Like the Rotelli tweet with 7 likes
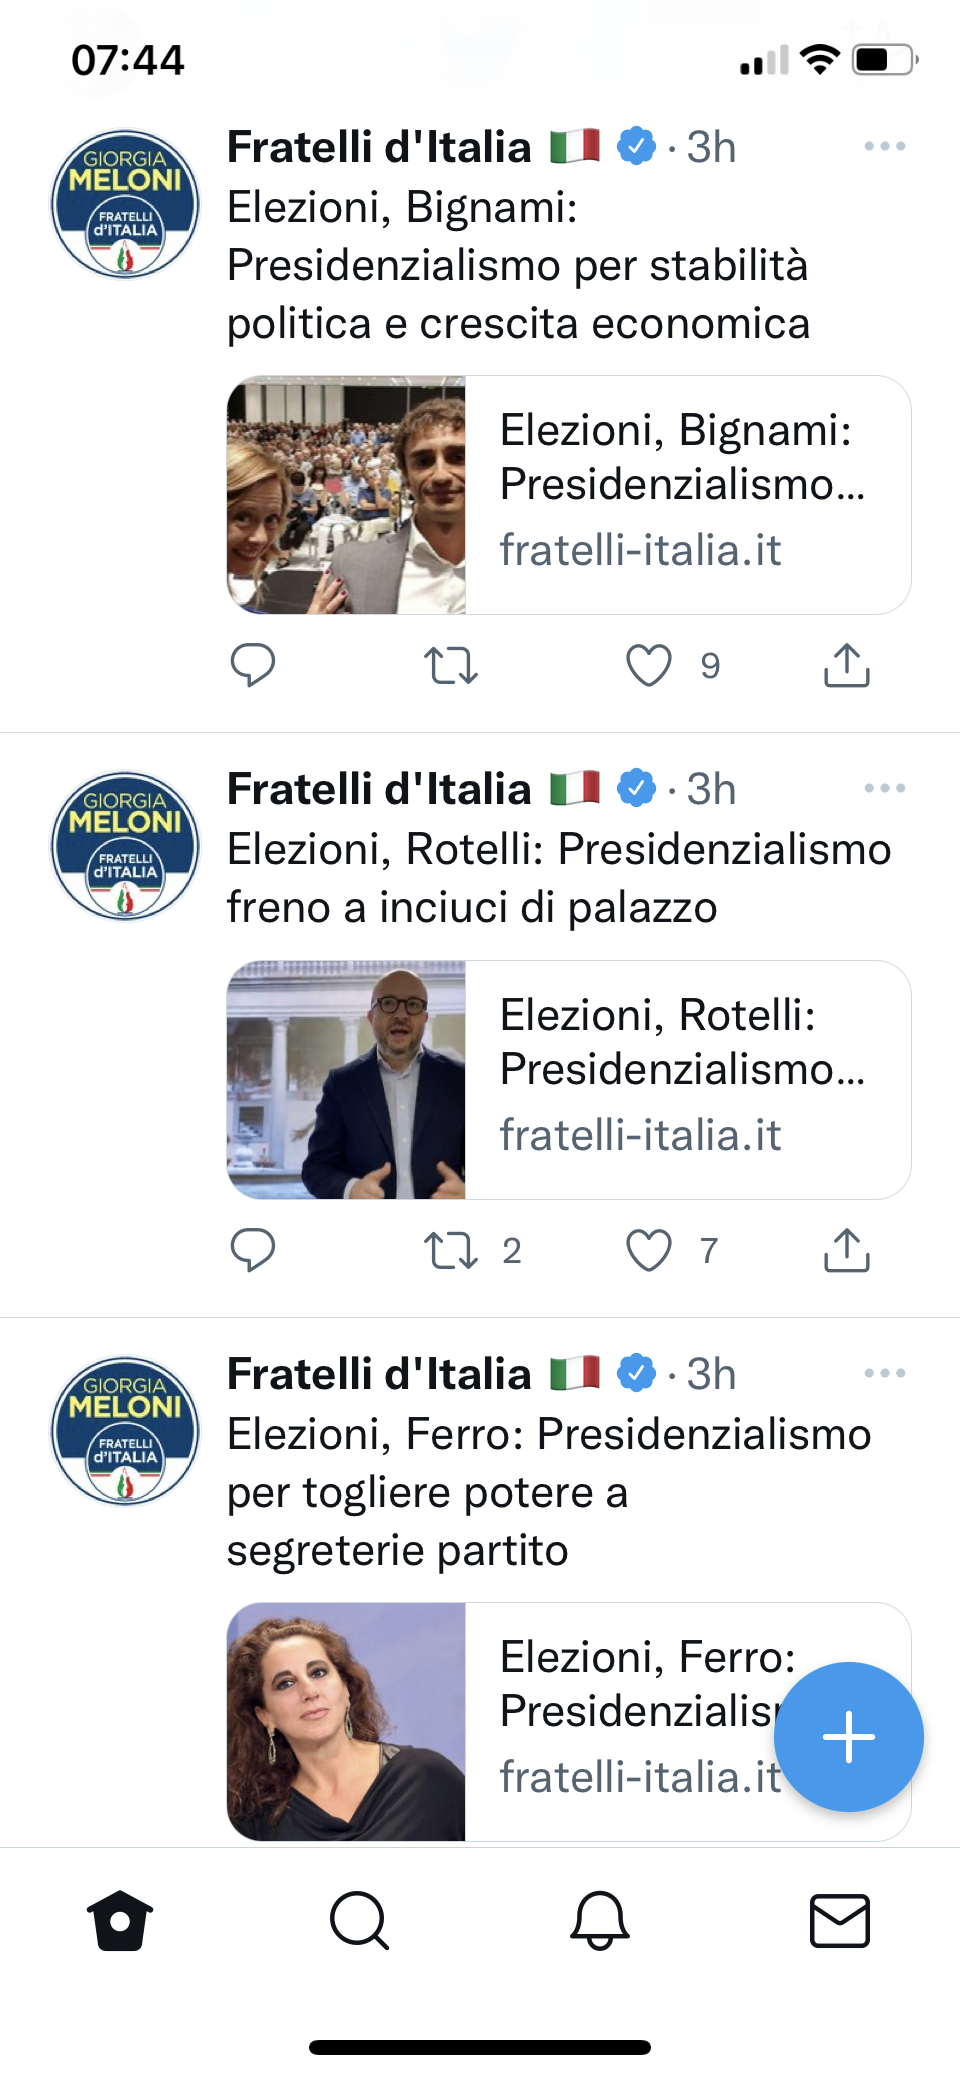This screenshot has height=2079, width=960. (x=649, y=1250)
